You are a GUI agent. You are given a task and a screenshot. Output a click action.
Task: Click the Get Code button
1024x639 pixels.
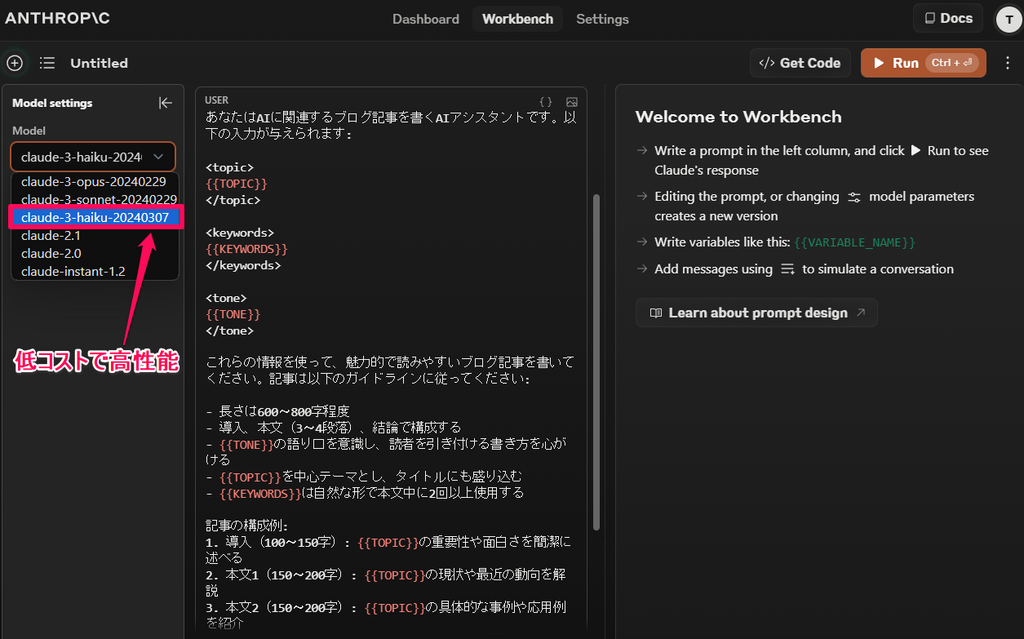click(800, 63)
